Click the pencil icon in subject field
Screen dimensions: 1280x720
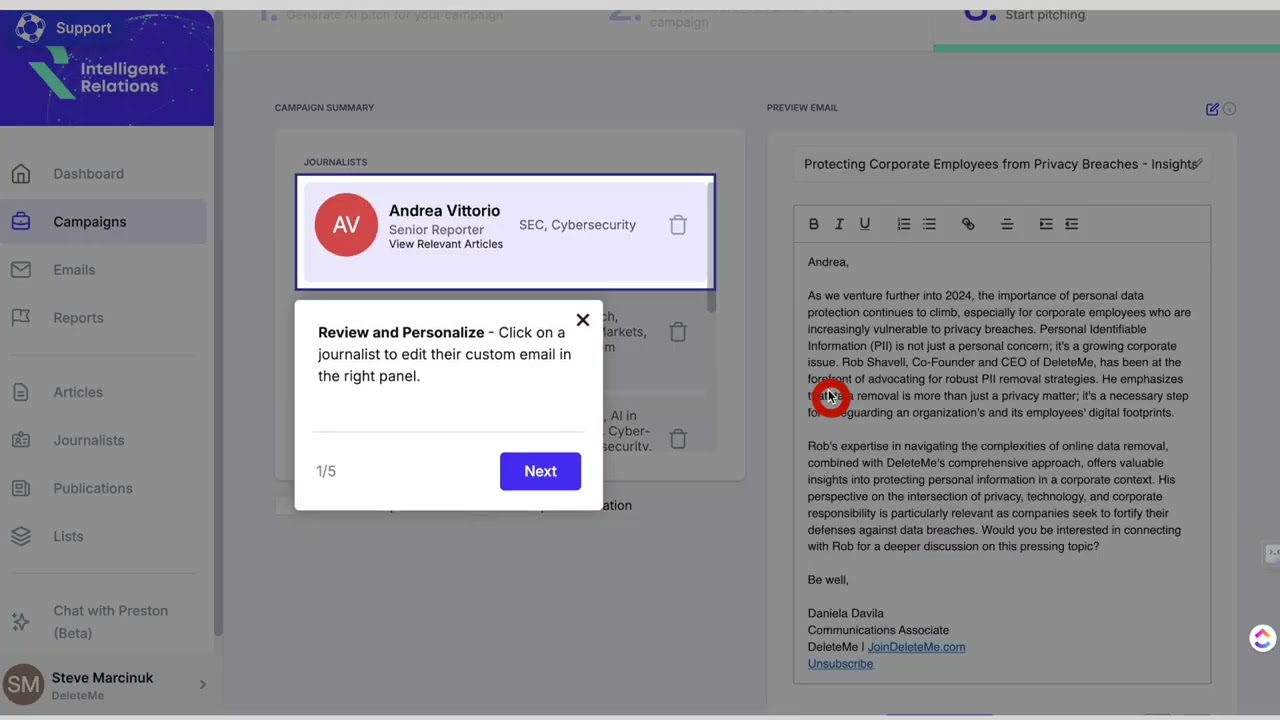point(1198,163)
